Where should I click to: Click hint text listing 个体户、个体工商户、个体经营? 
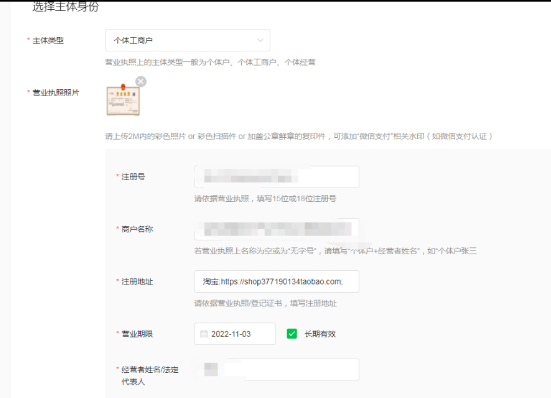coord(210,62)
